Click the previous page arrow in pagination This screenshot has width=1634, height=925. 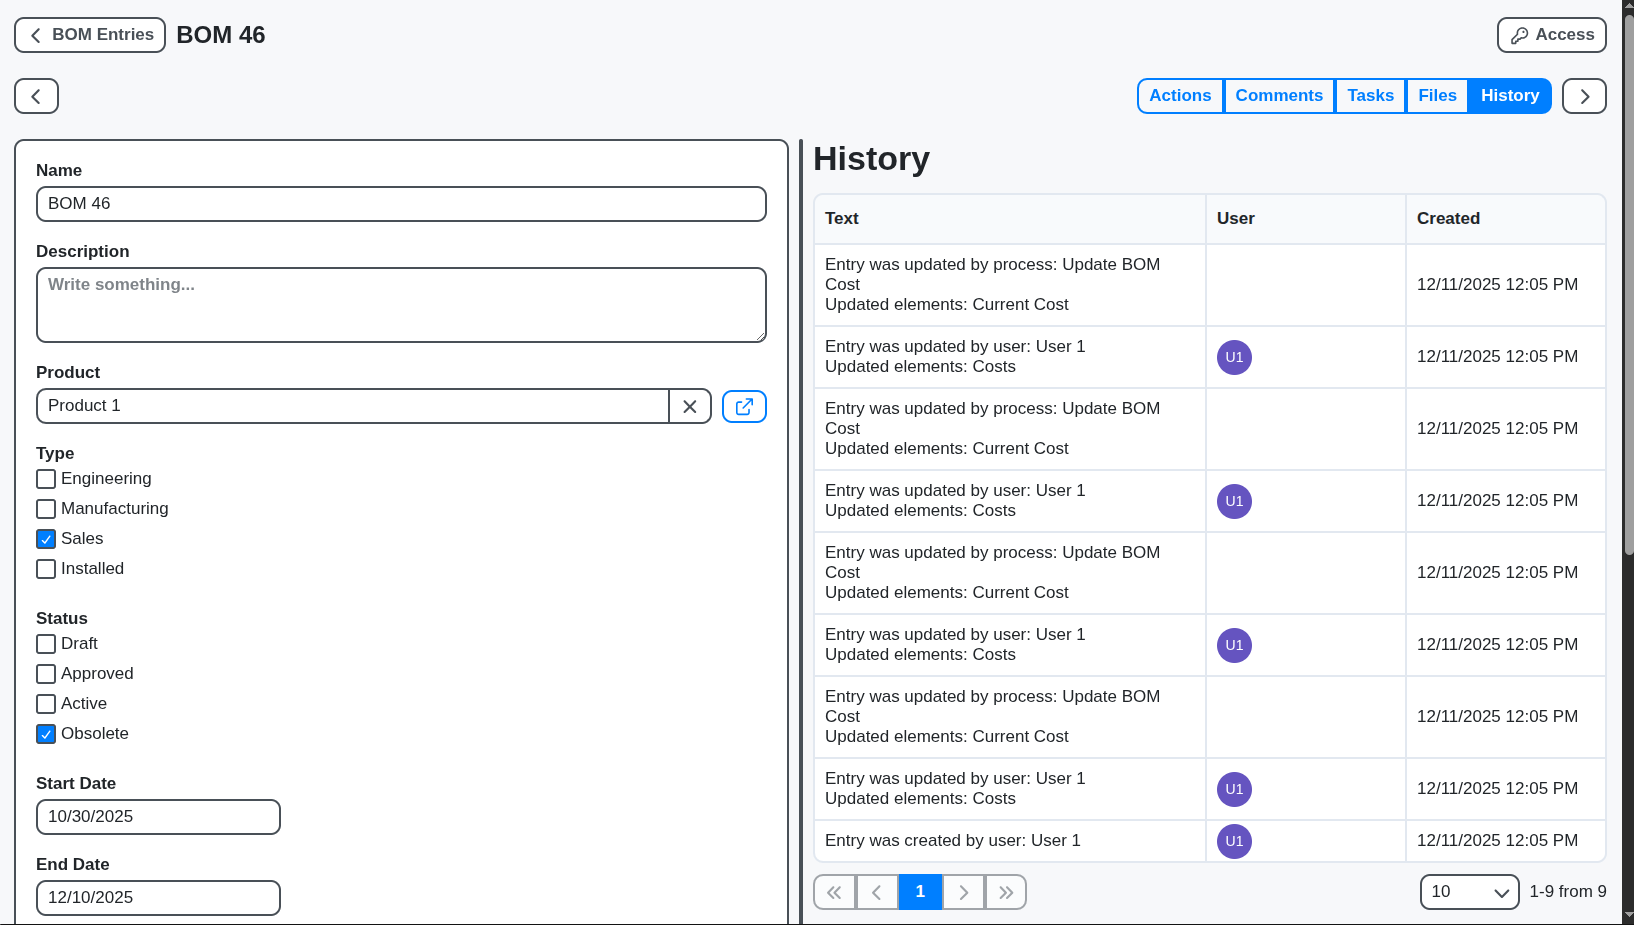pyautogui.click(x=877, y=891)
